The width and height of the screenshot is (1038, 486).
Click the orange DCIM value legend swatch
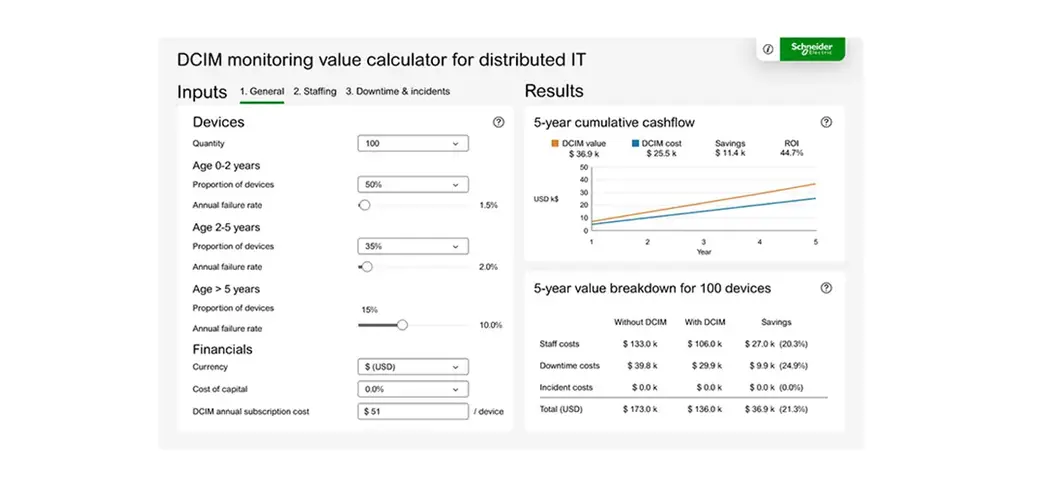click(x=555, y=144)
